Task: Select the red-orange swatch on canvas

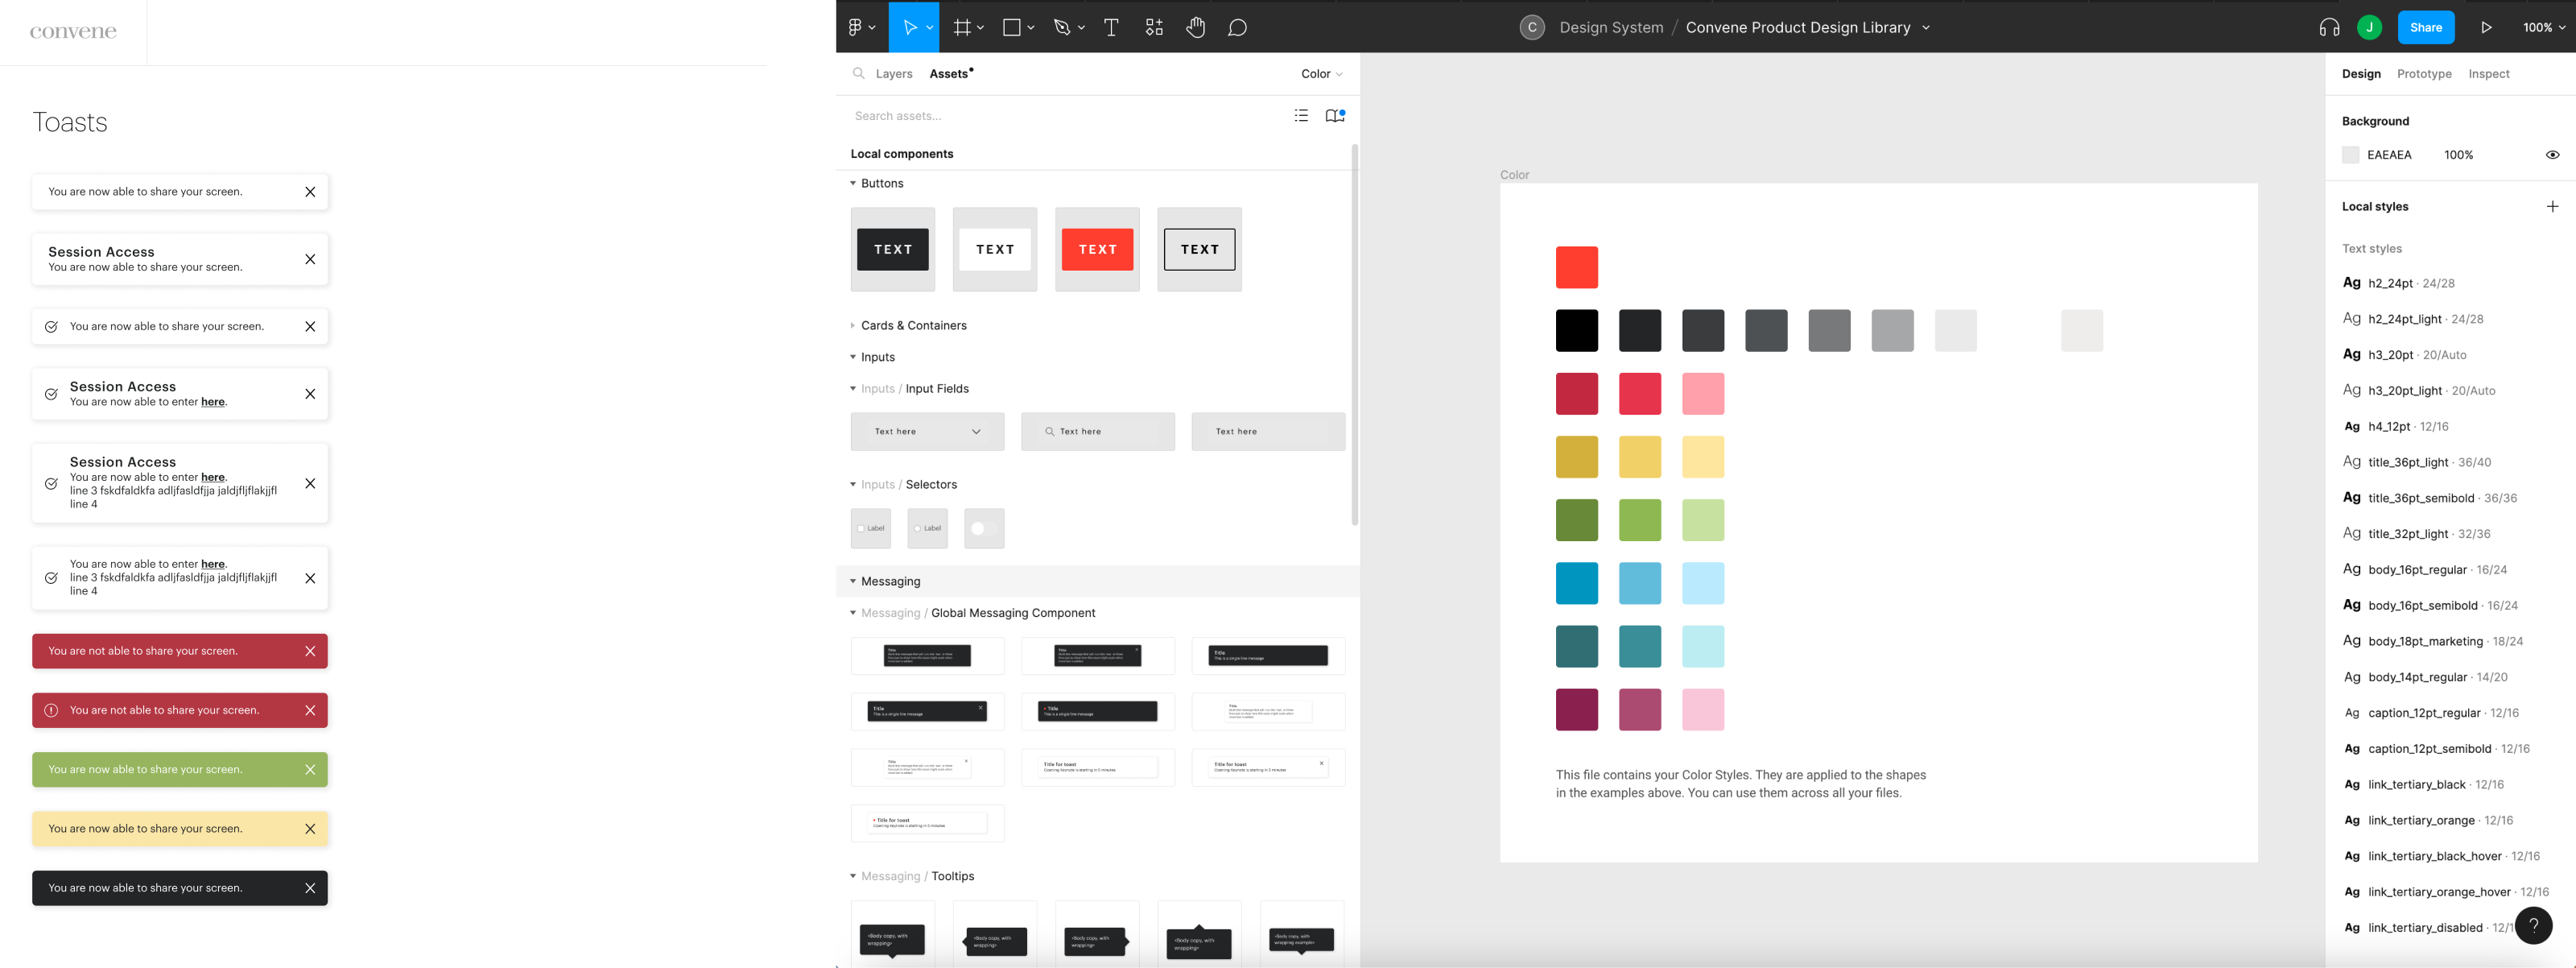Action: tap(1576, 267)
